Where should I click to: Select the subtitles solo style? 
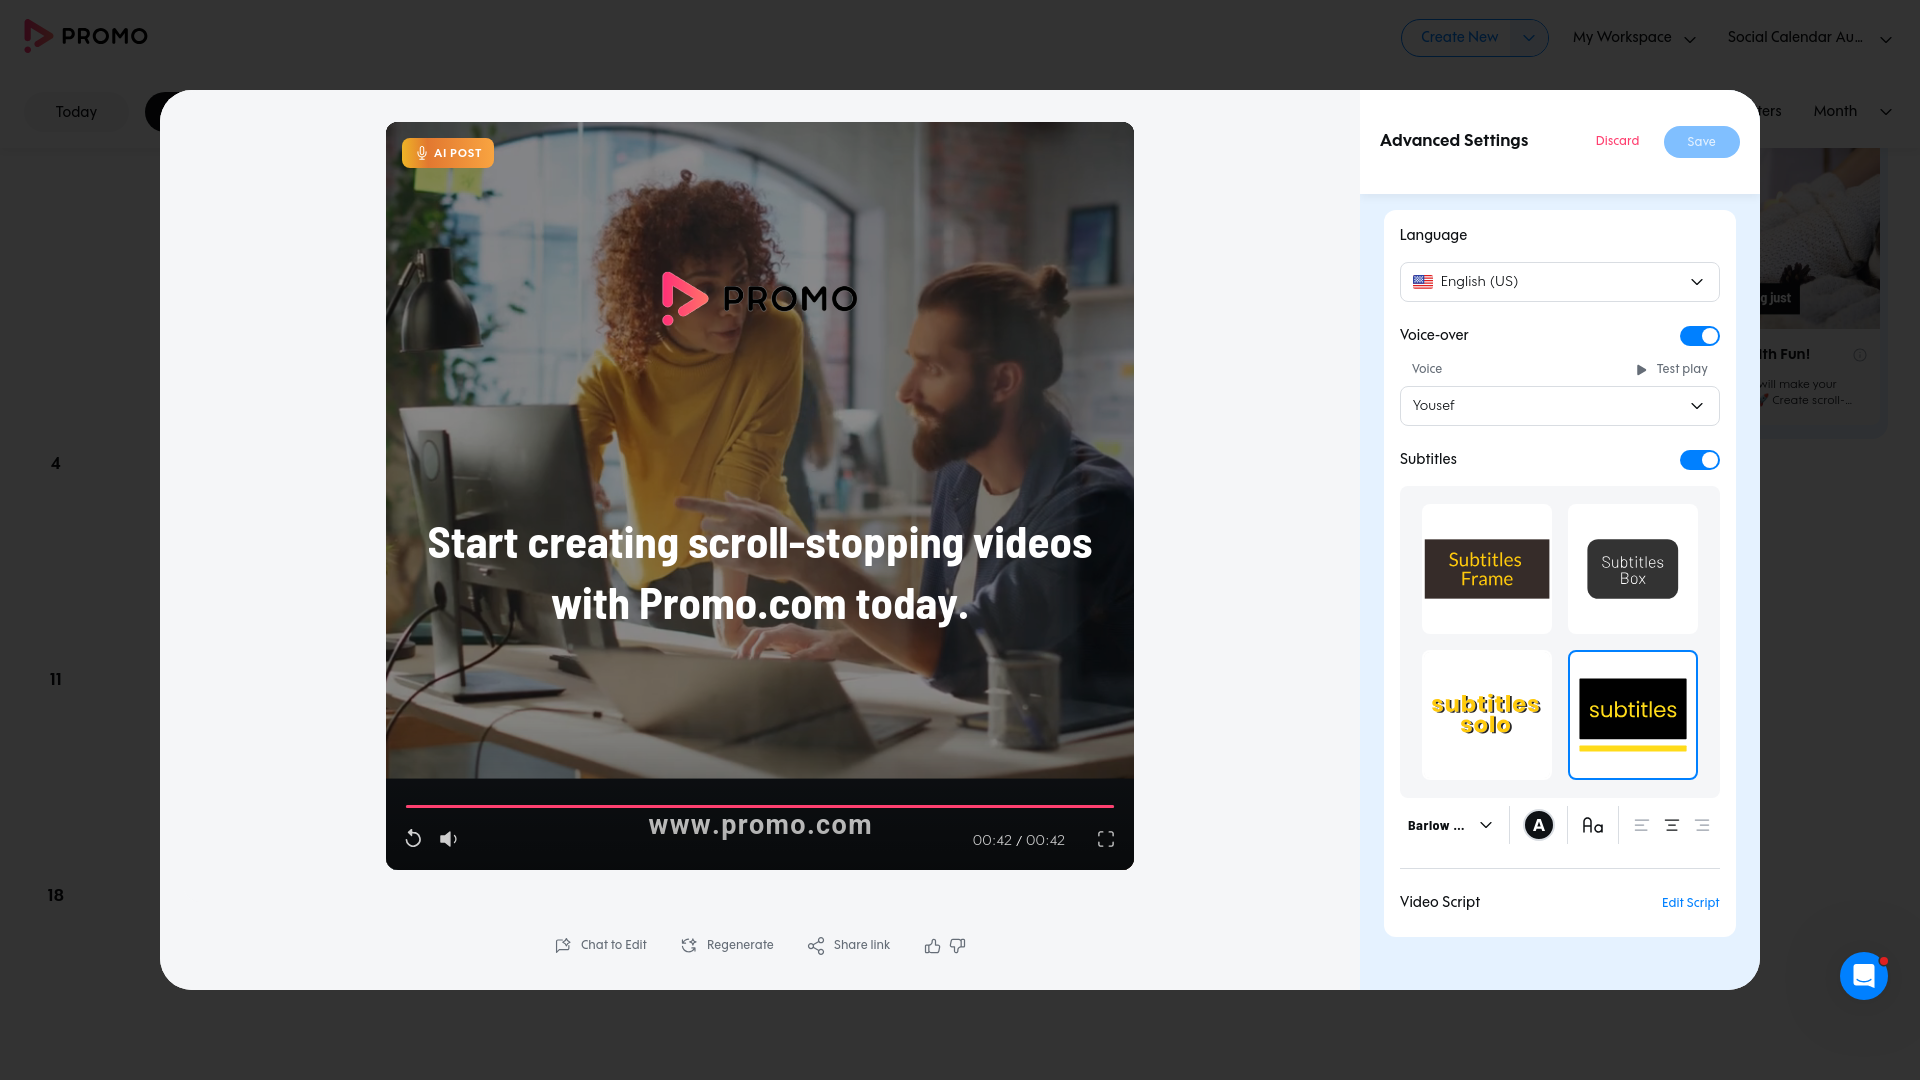1487,715
